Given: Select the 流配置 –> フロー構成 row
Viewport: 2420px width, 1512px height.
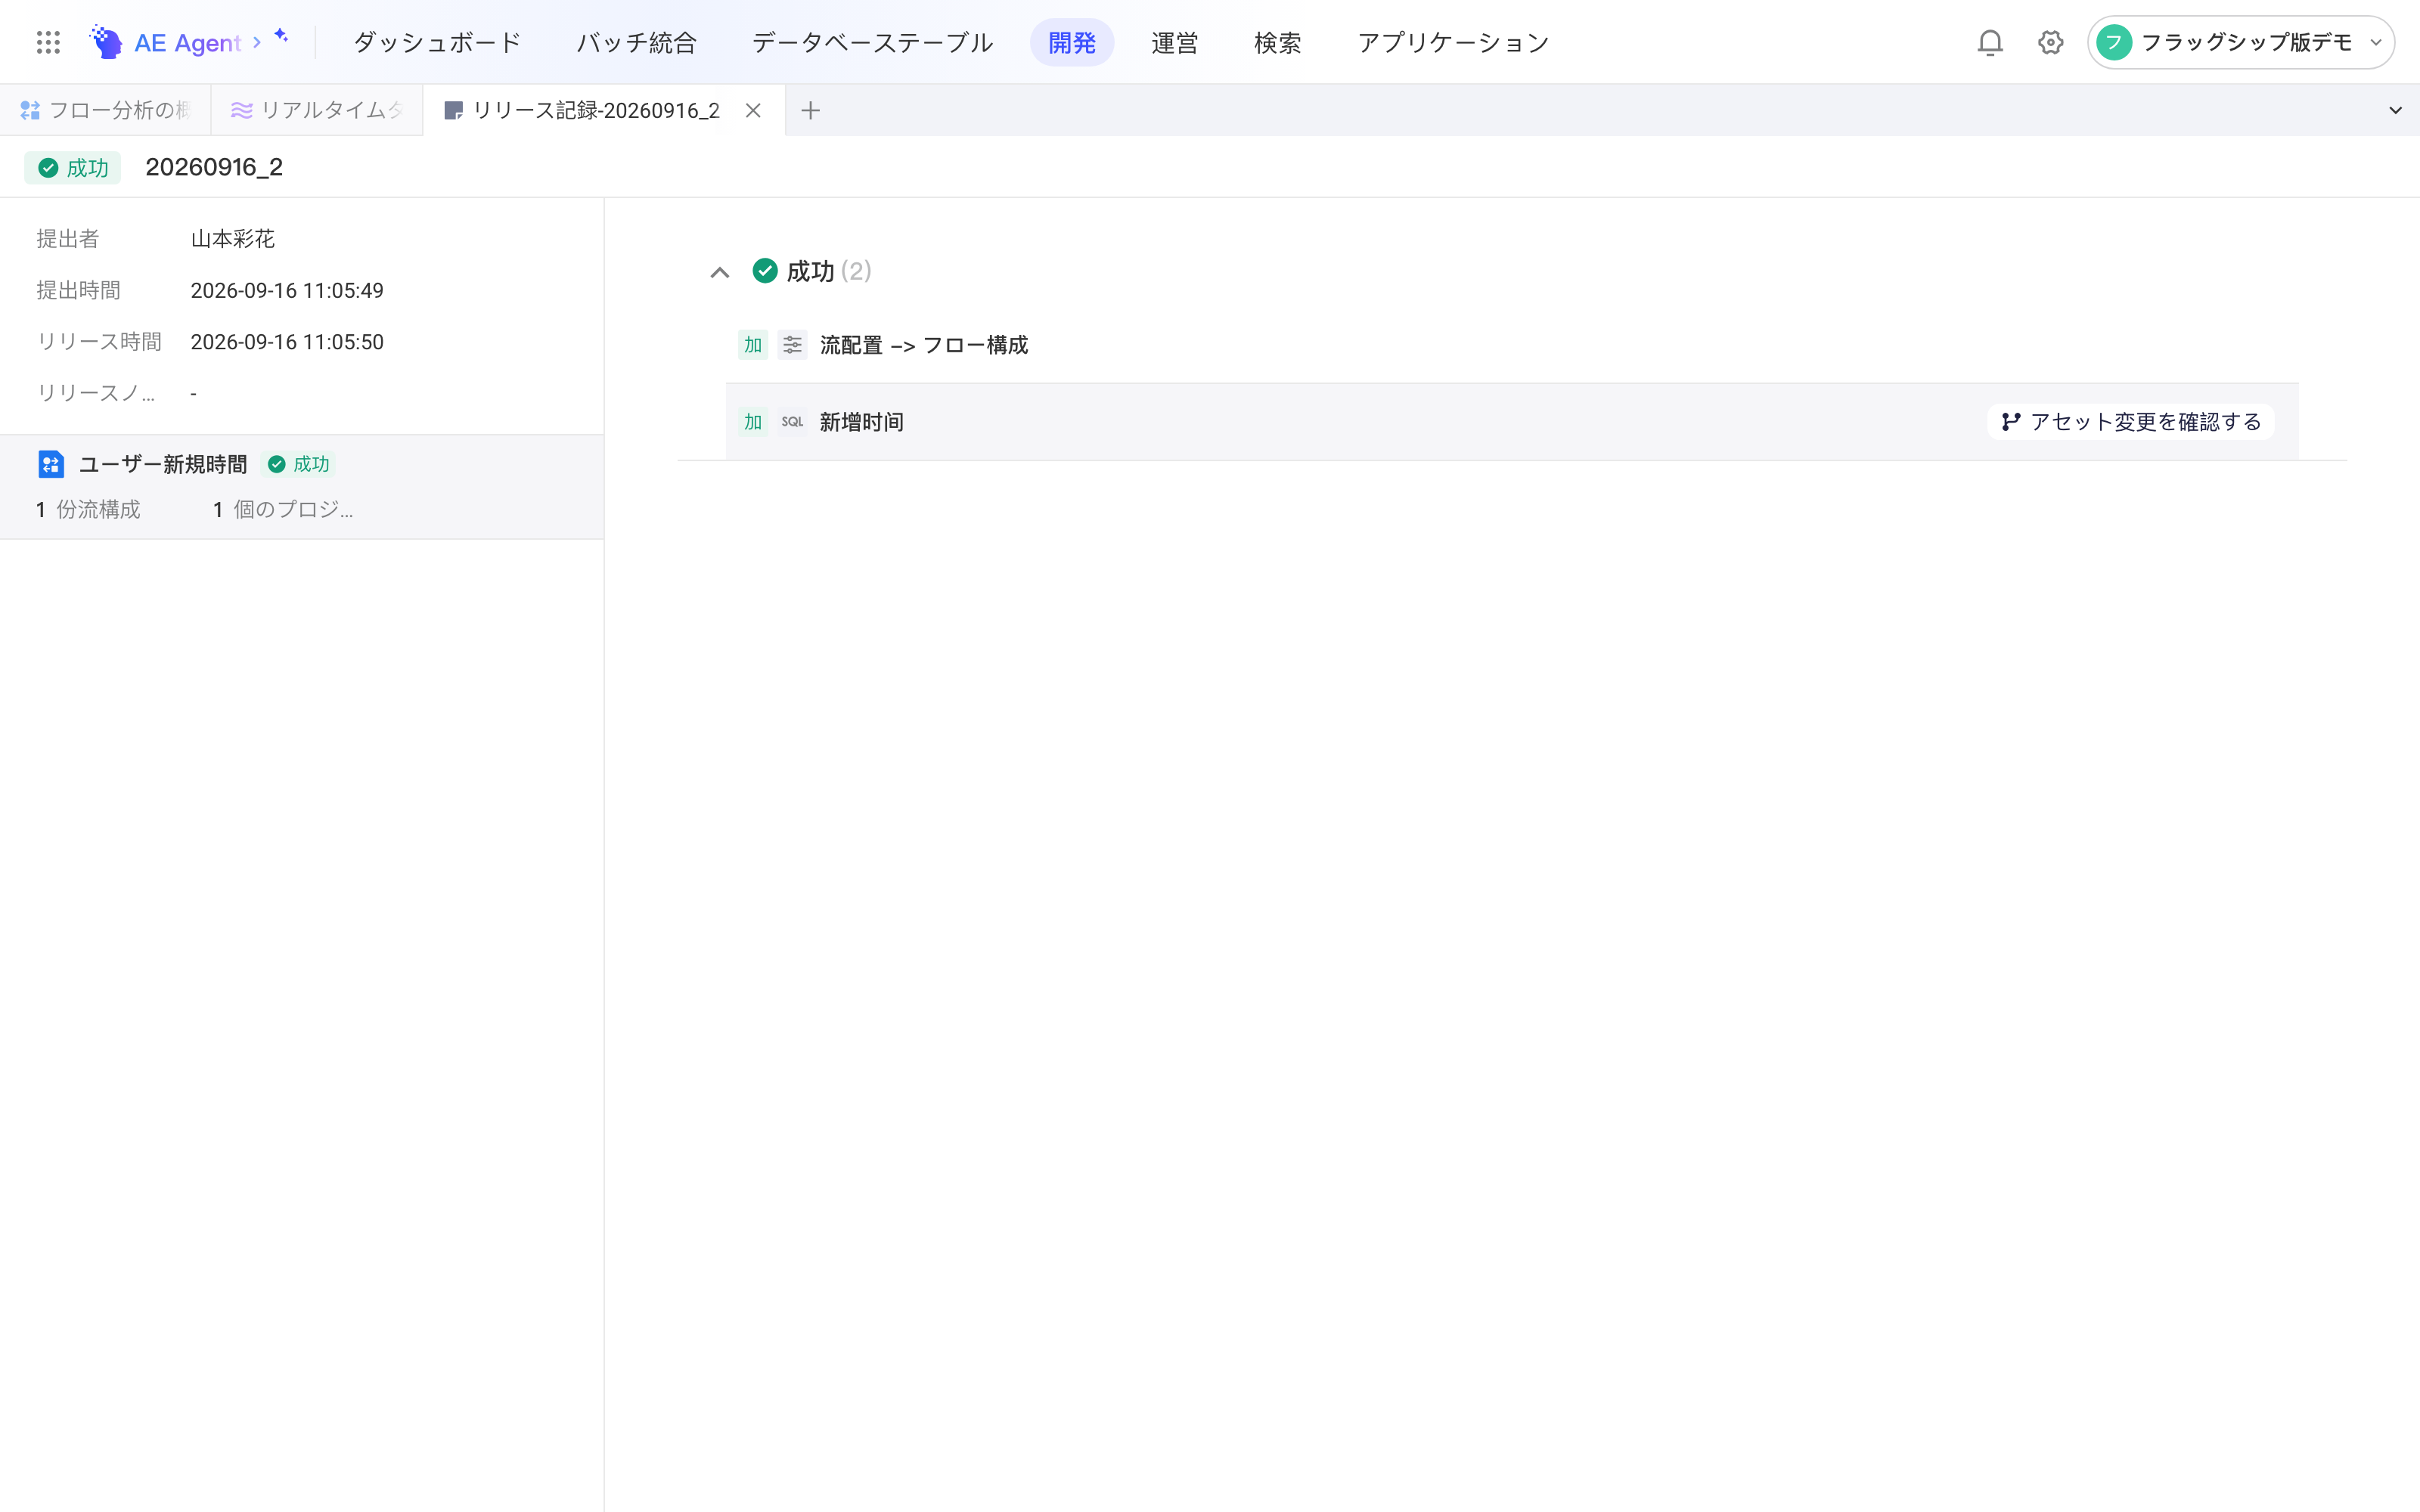Looking at the screenshot, I should pyautogui.click(x=1512, y=345).
